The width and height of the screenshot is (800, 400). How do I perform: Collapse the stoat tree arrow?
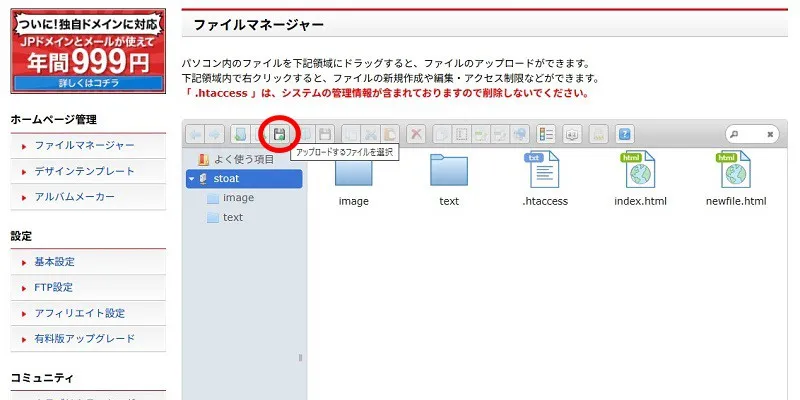[191, 179]
